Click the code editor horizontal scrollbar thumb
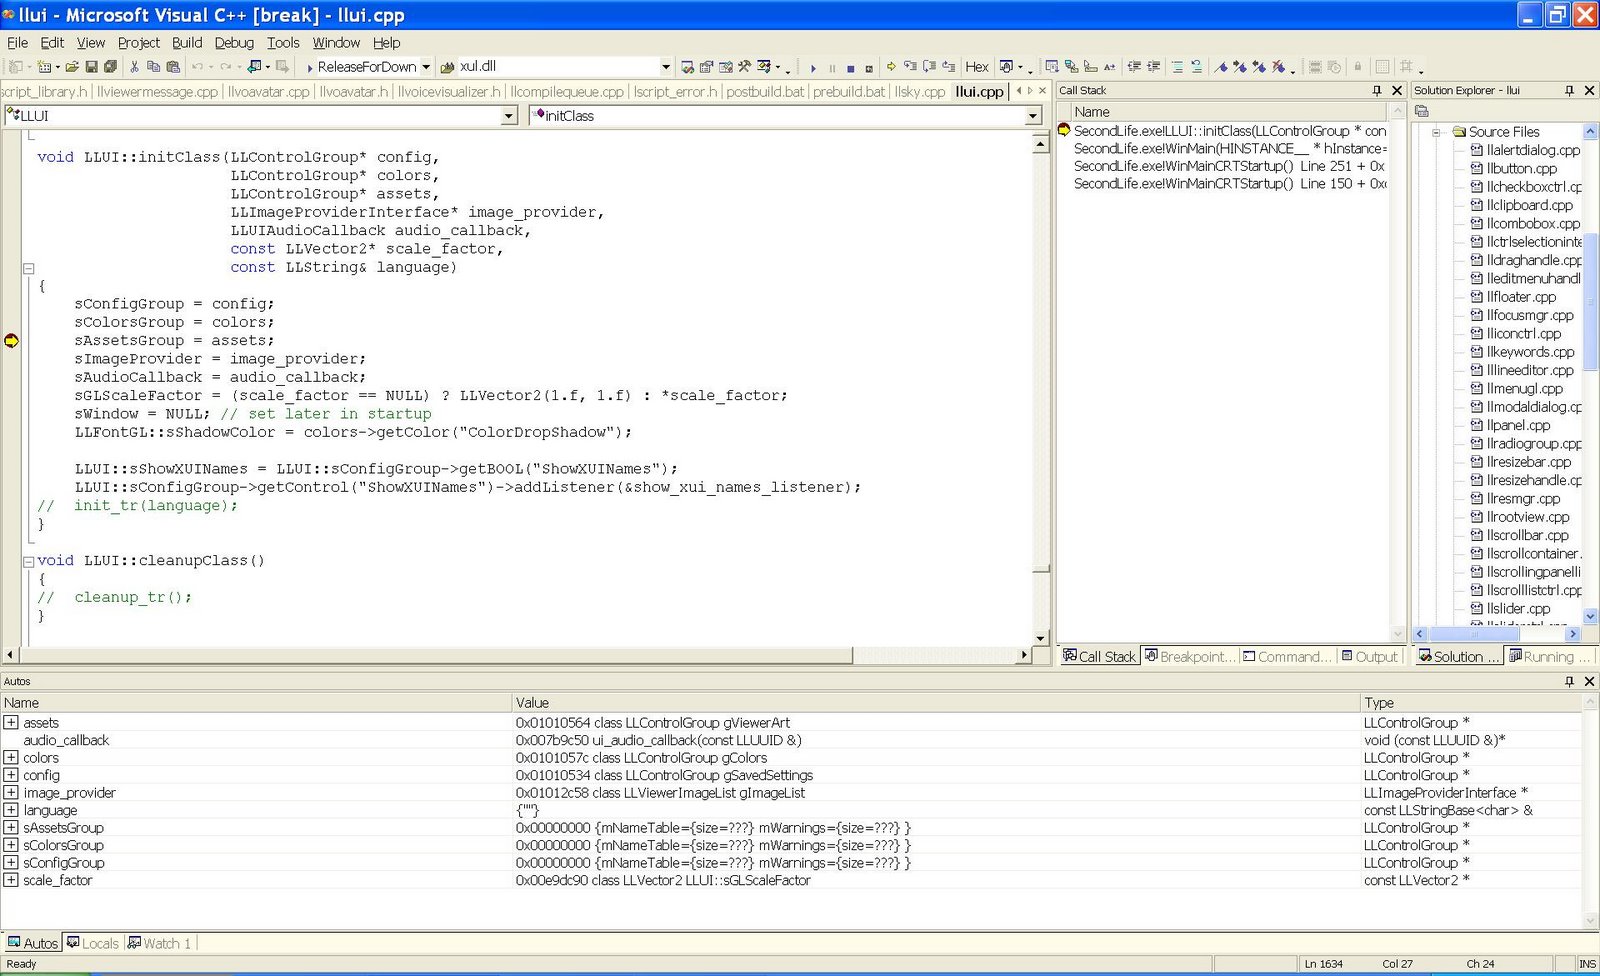This screenshot has height=976, width=1600. click(436, 655)
